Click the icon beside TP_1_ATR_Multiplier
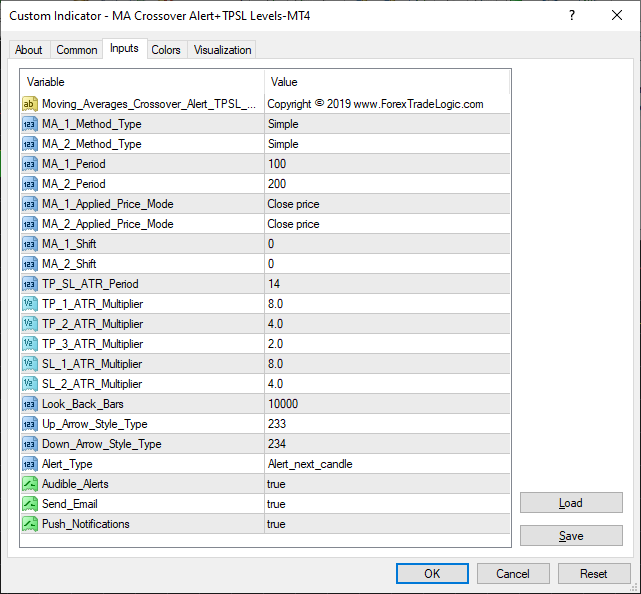641x594 pixels. pyautogui.click(x=30, y=304)
